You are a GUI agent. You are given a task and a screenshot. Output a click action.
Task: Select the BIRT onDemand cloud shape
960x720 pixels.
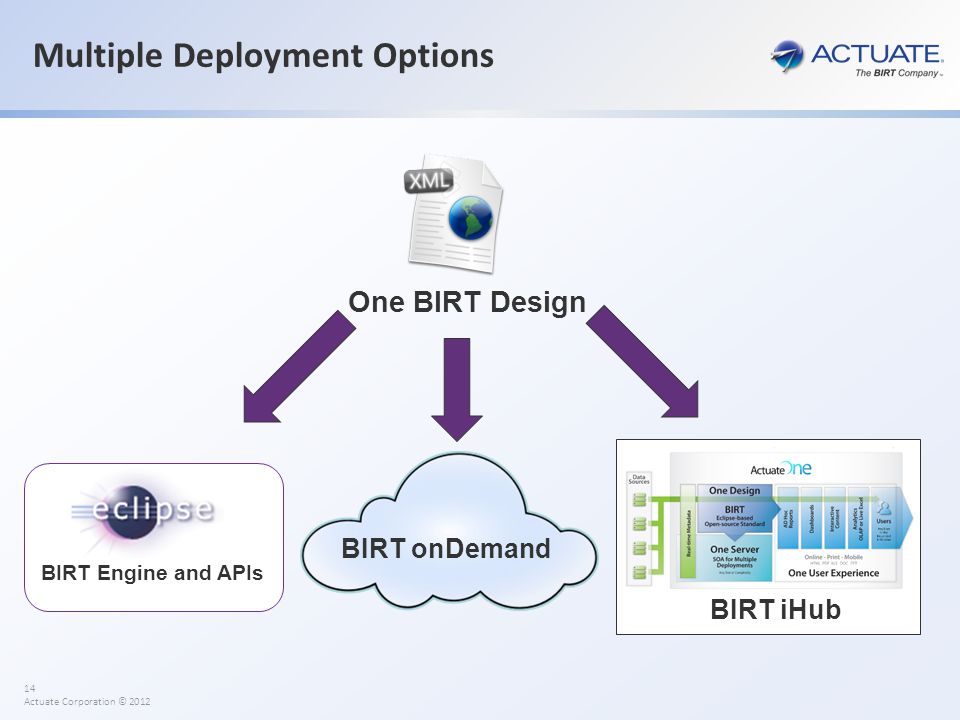pyautogui.click(x=449, y=531)
